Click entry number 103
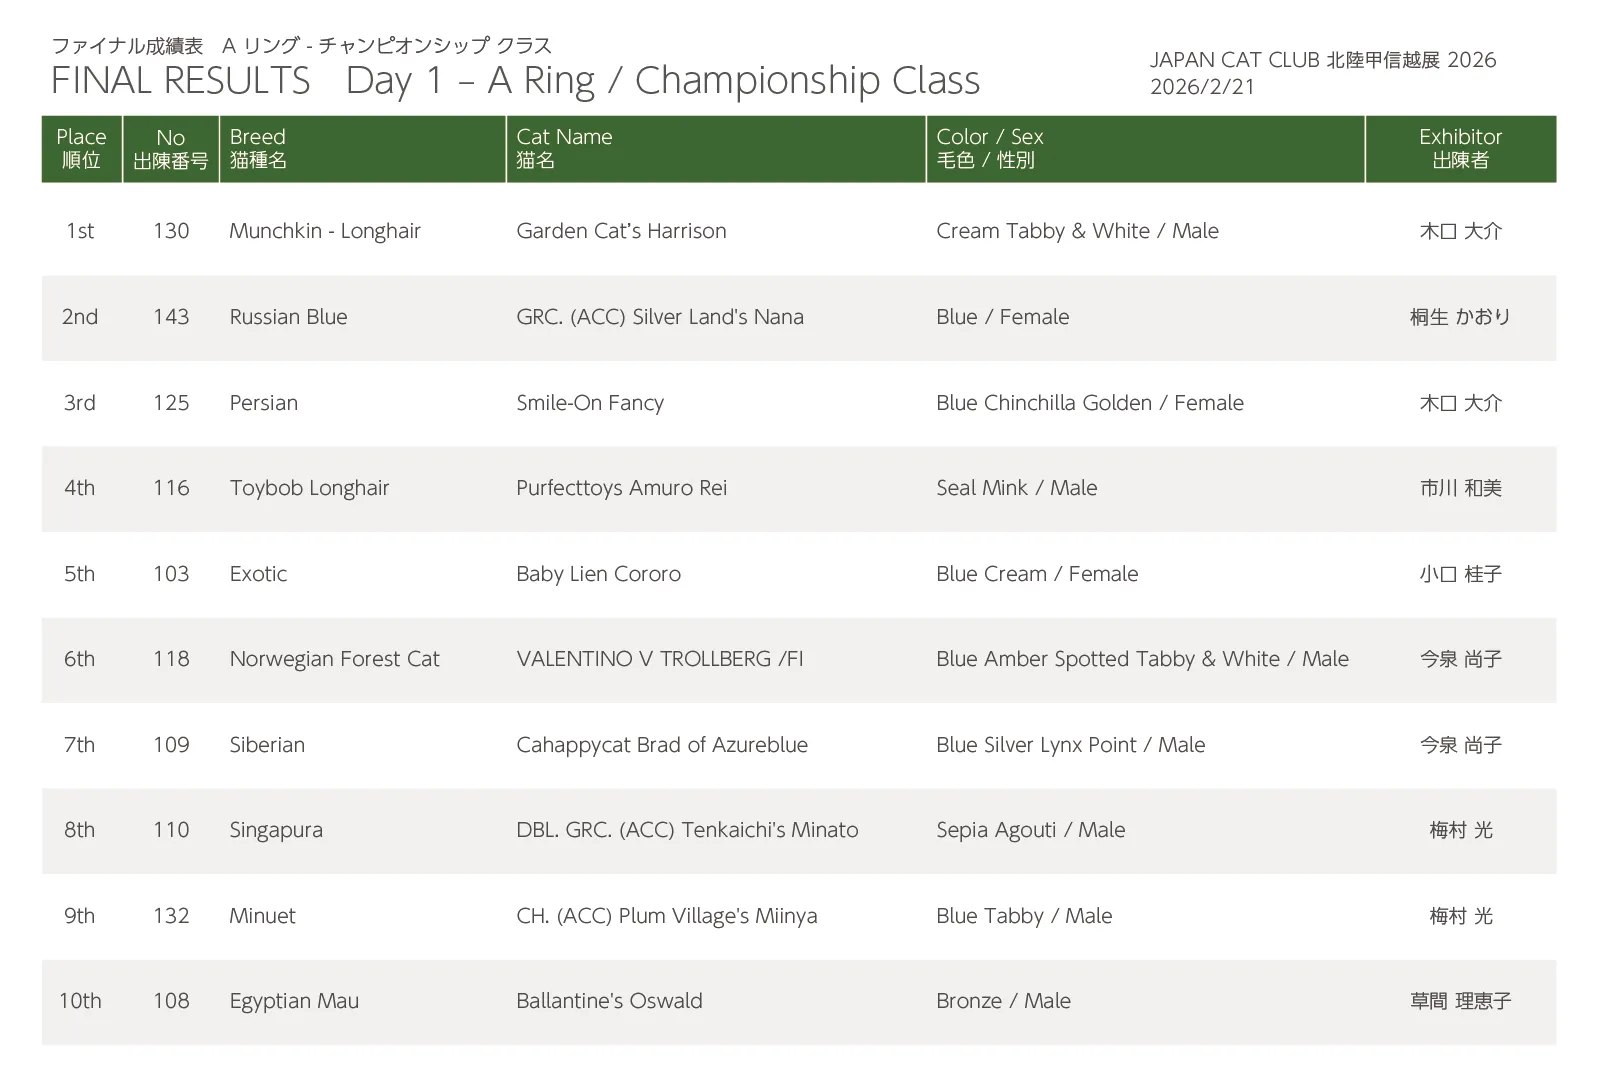 [171, 574]
